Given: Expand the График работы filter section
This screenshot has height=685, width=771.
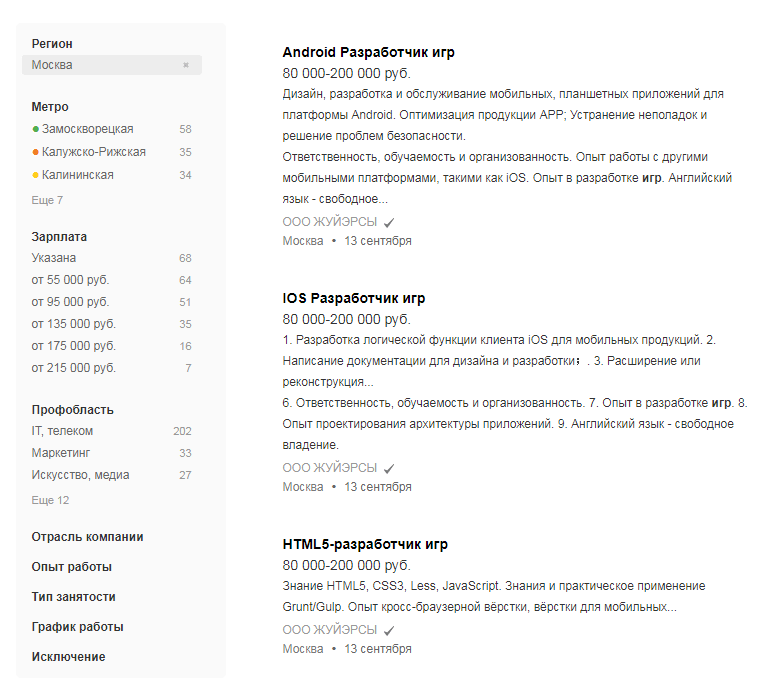Looking at the screenshot, I should [x=78, y=627].
